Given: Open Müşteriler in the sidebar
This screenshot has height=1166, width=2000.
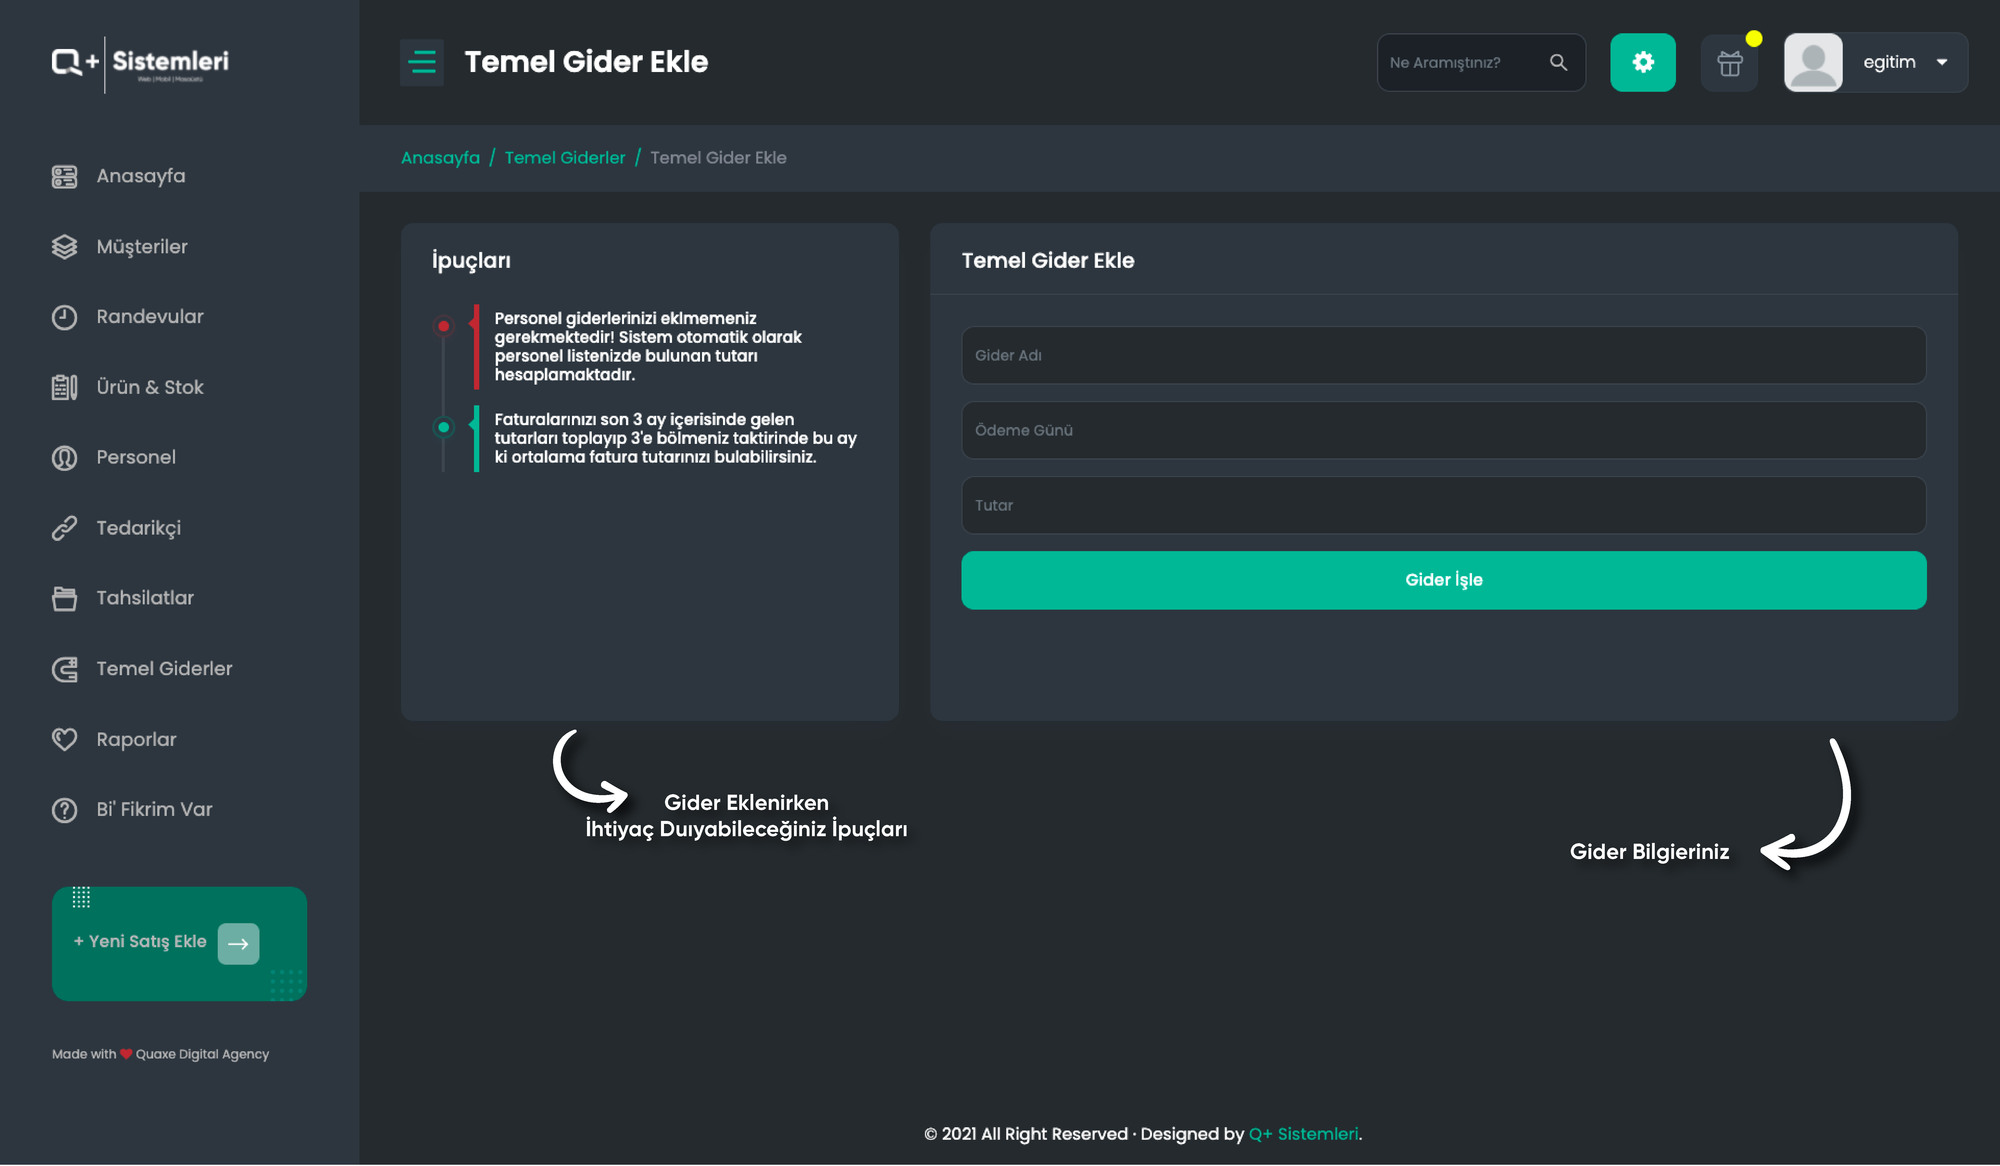Looking at the screenshot, I should 142,247.
